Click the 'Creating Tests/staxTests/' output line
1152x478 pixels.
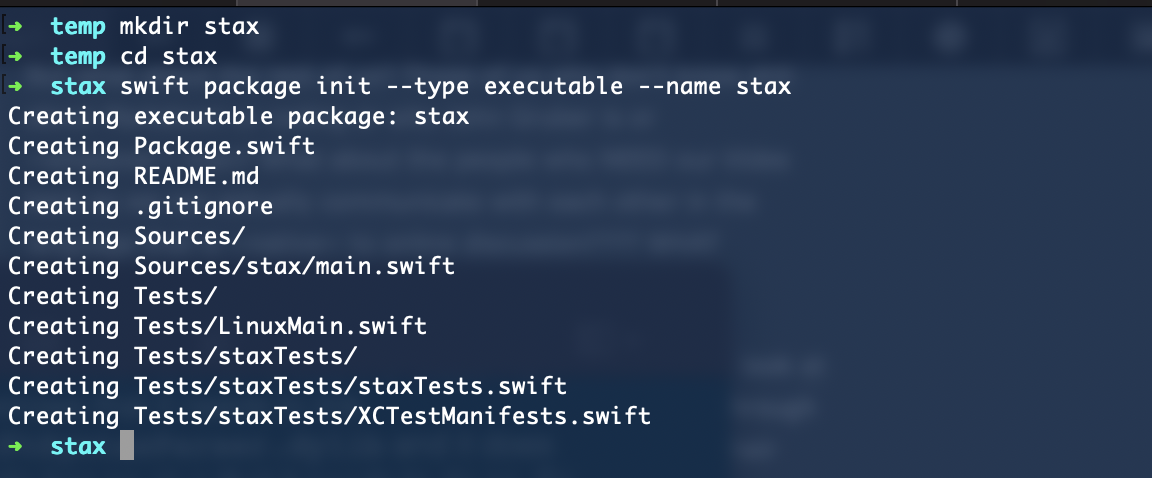183,355
